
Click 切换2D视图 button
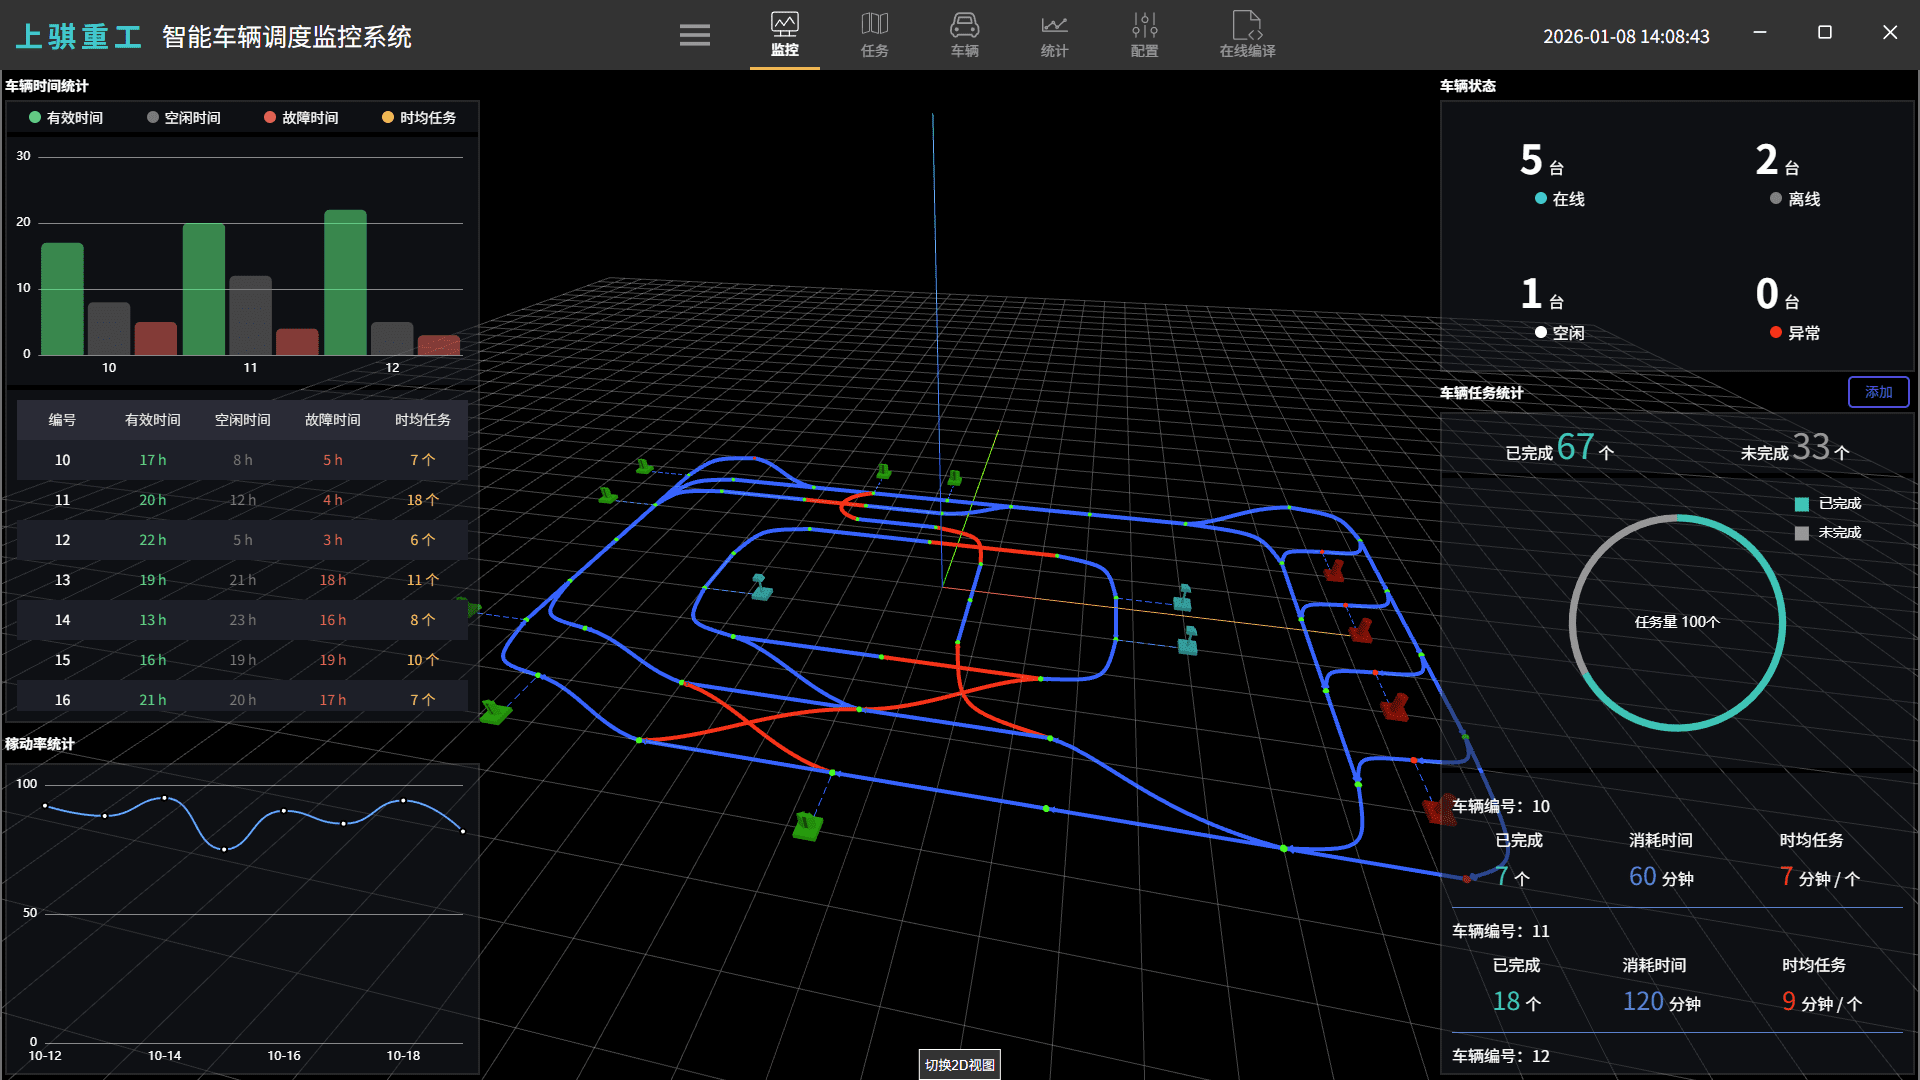pos(959,1065)
